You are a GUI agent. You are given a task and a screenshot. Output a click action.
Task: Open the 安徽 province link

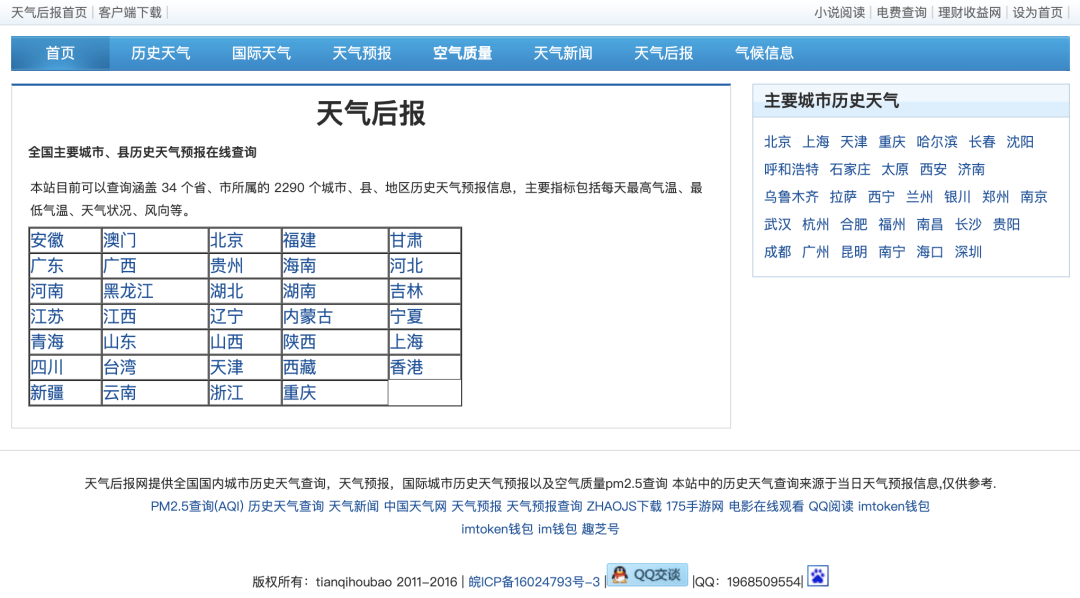click(x=47, y=240)
